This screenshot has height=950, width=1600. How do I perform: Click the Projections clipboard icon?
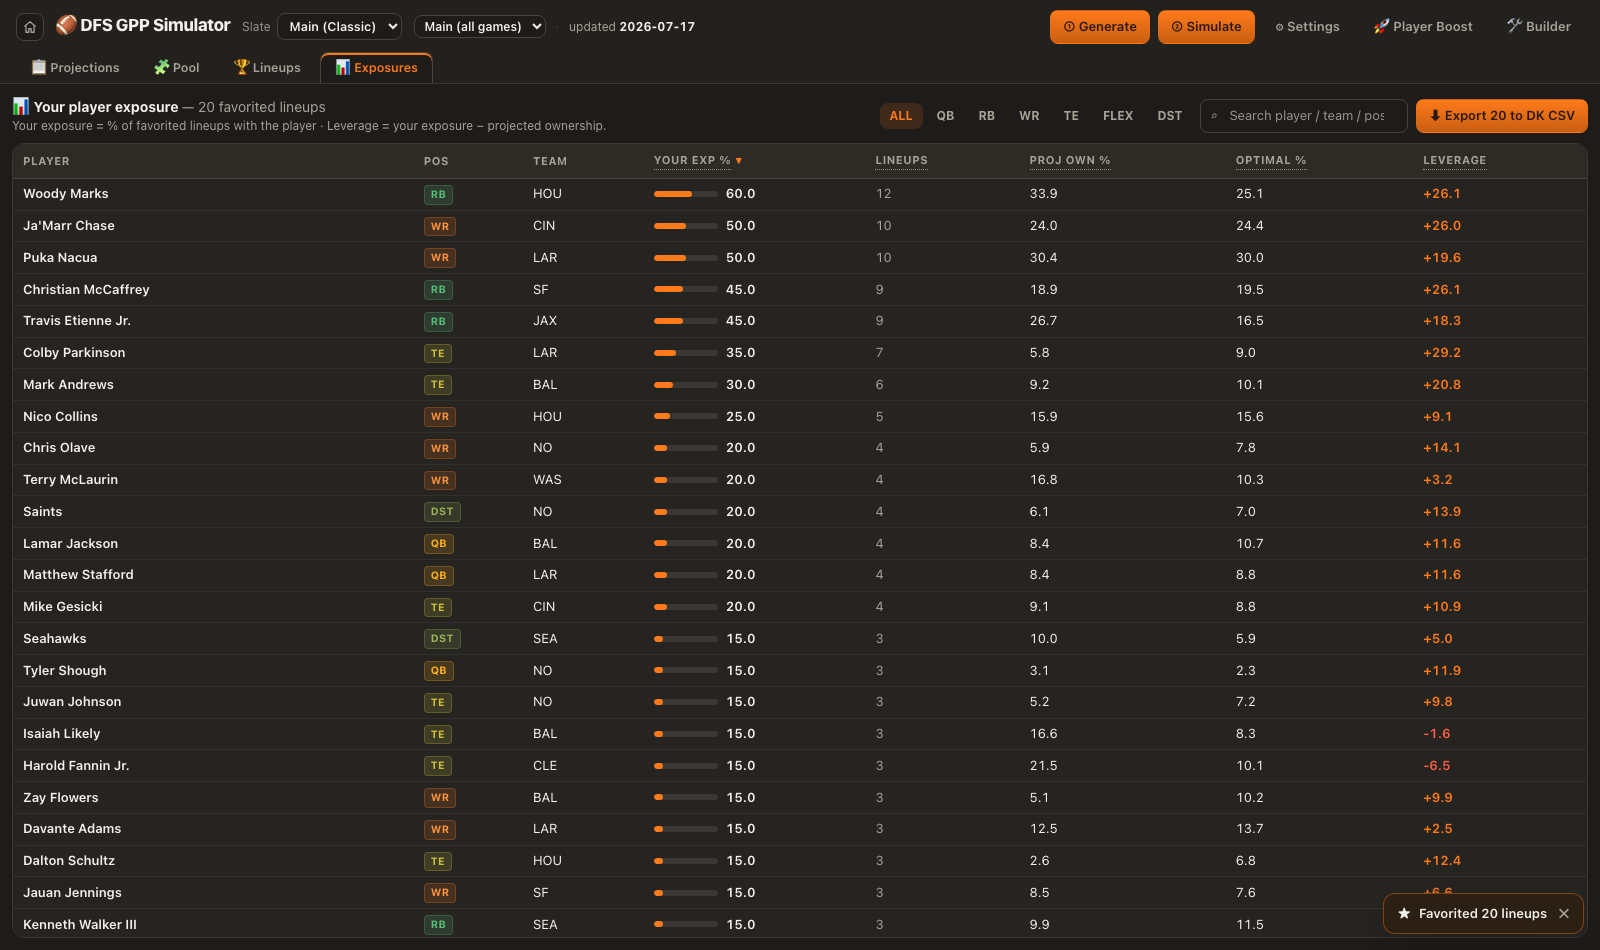(39, 67)
